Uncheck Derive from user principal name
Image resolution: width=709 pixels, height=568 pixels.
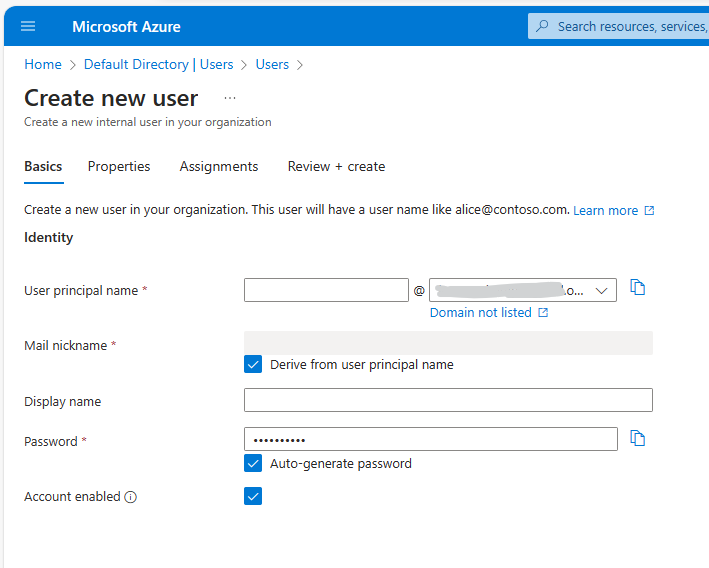(x=253, y=364)
